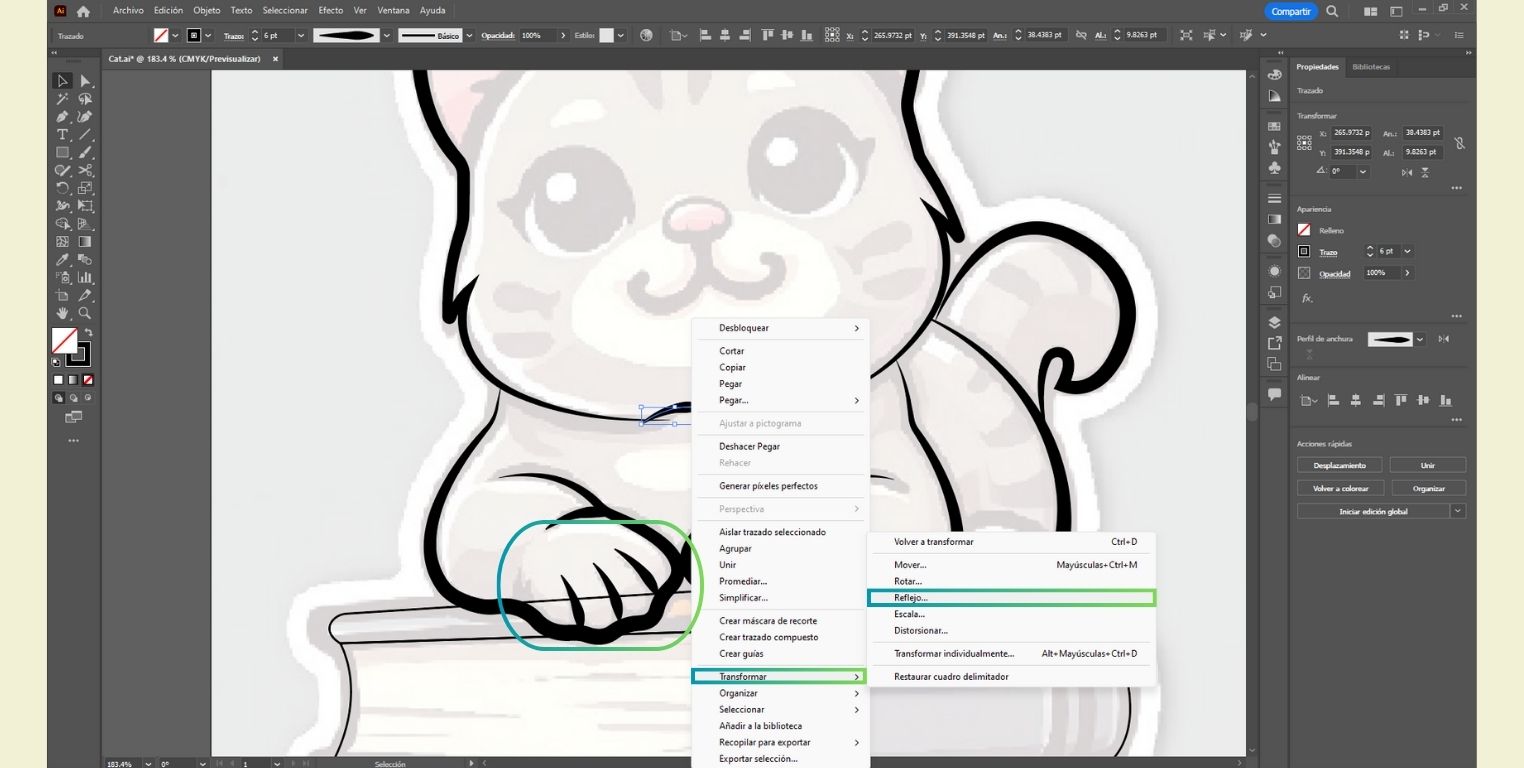
Task: Select the Line Segment tool
Action: click(x=86, y=135)
